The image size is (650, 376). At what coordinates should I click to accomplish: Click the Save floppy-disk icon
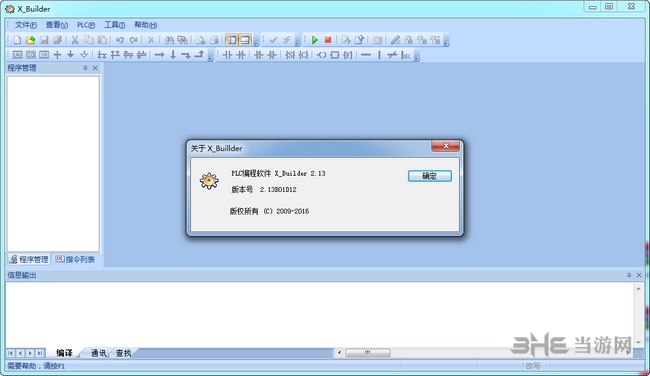(44, 40)
